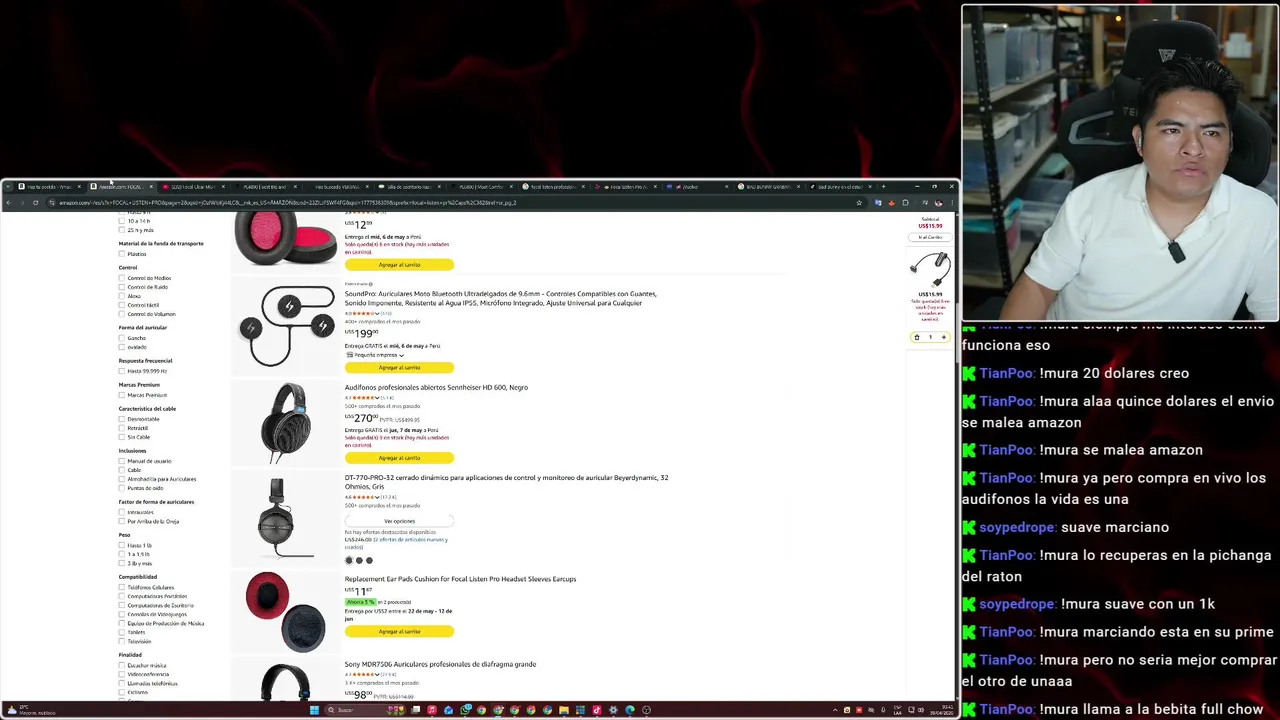Screen dimensions: 1280x720
Task: Check the Control de Medios filter
Action: pos(122,278)
